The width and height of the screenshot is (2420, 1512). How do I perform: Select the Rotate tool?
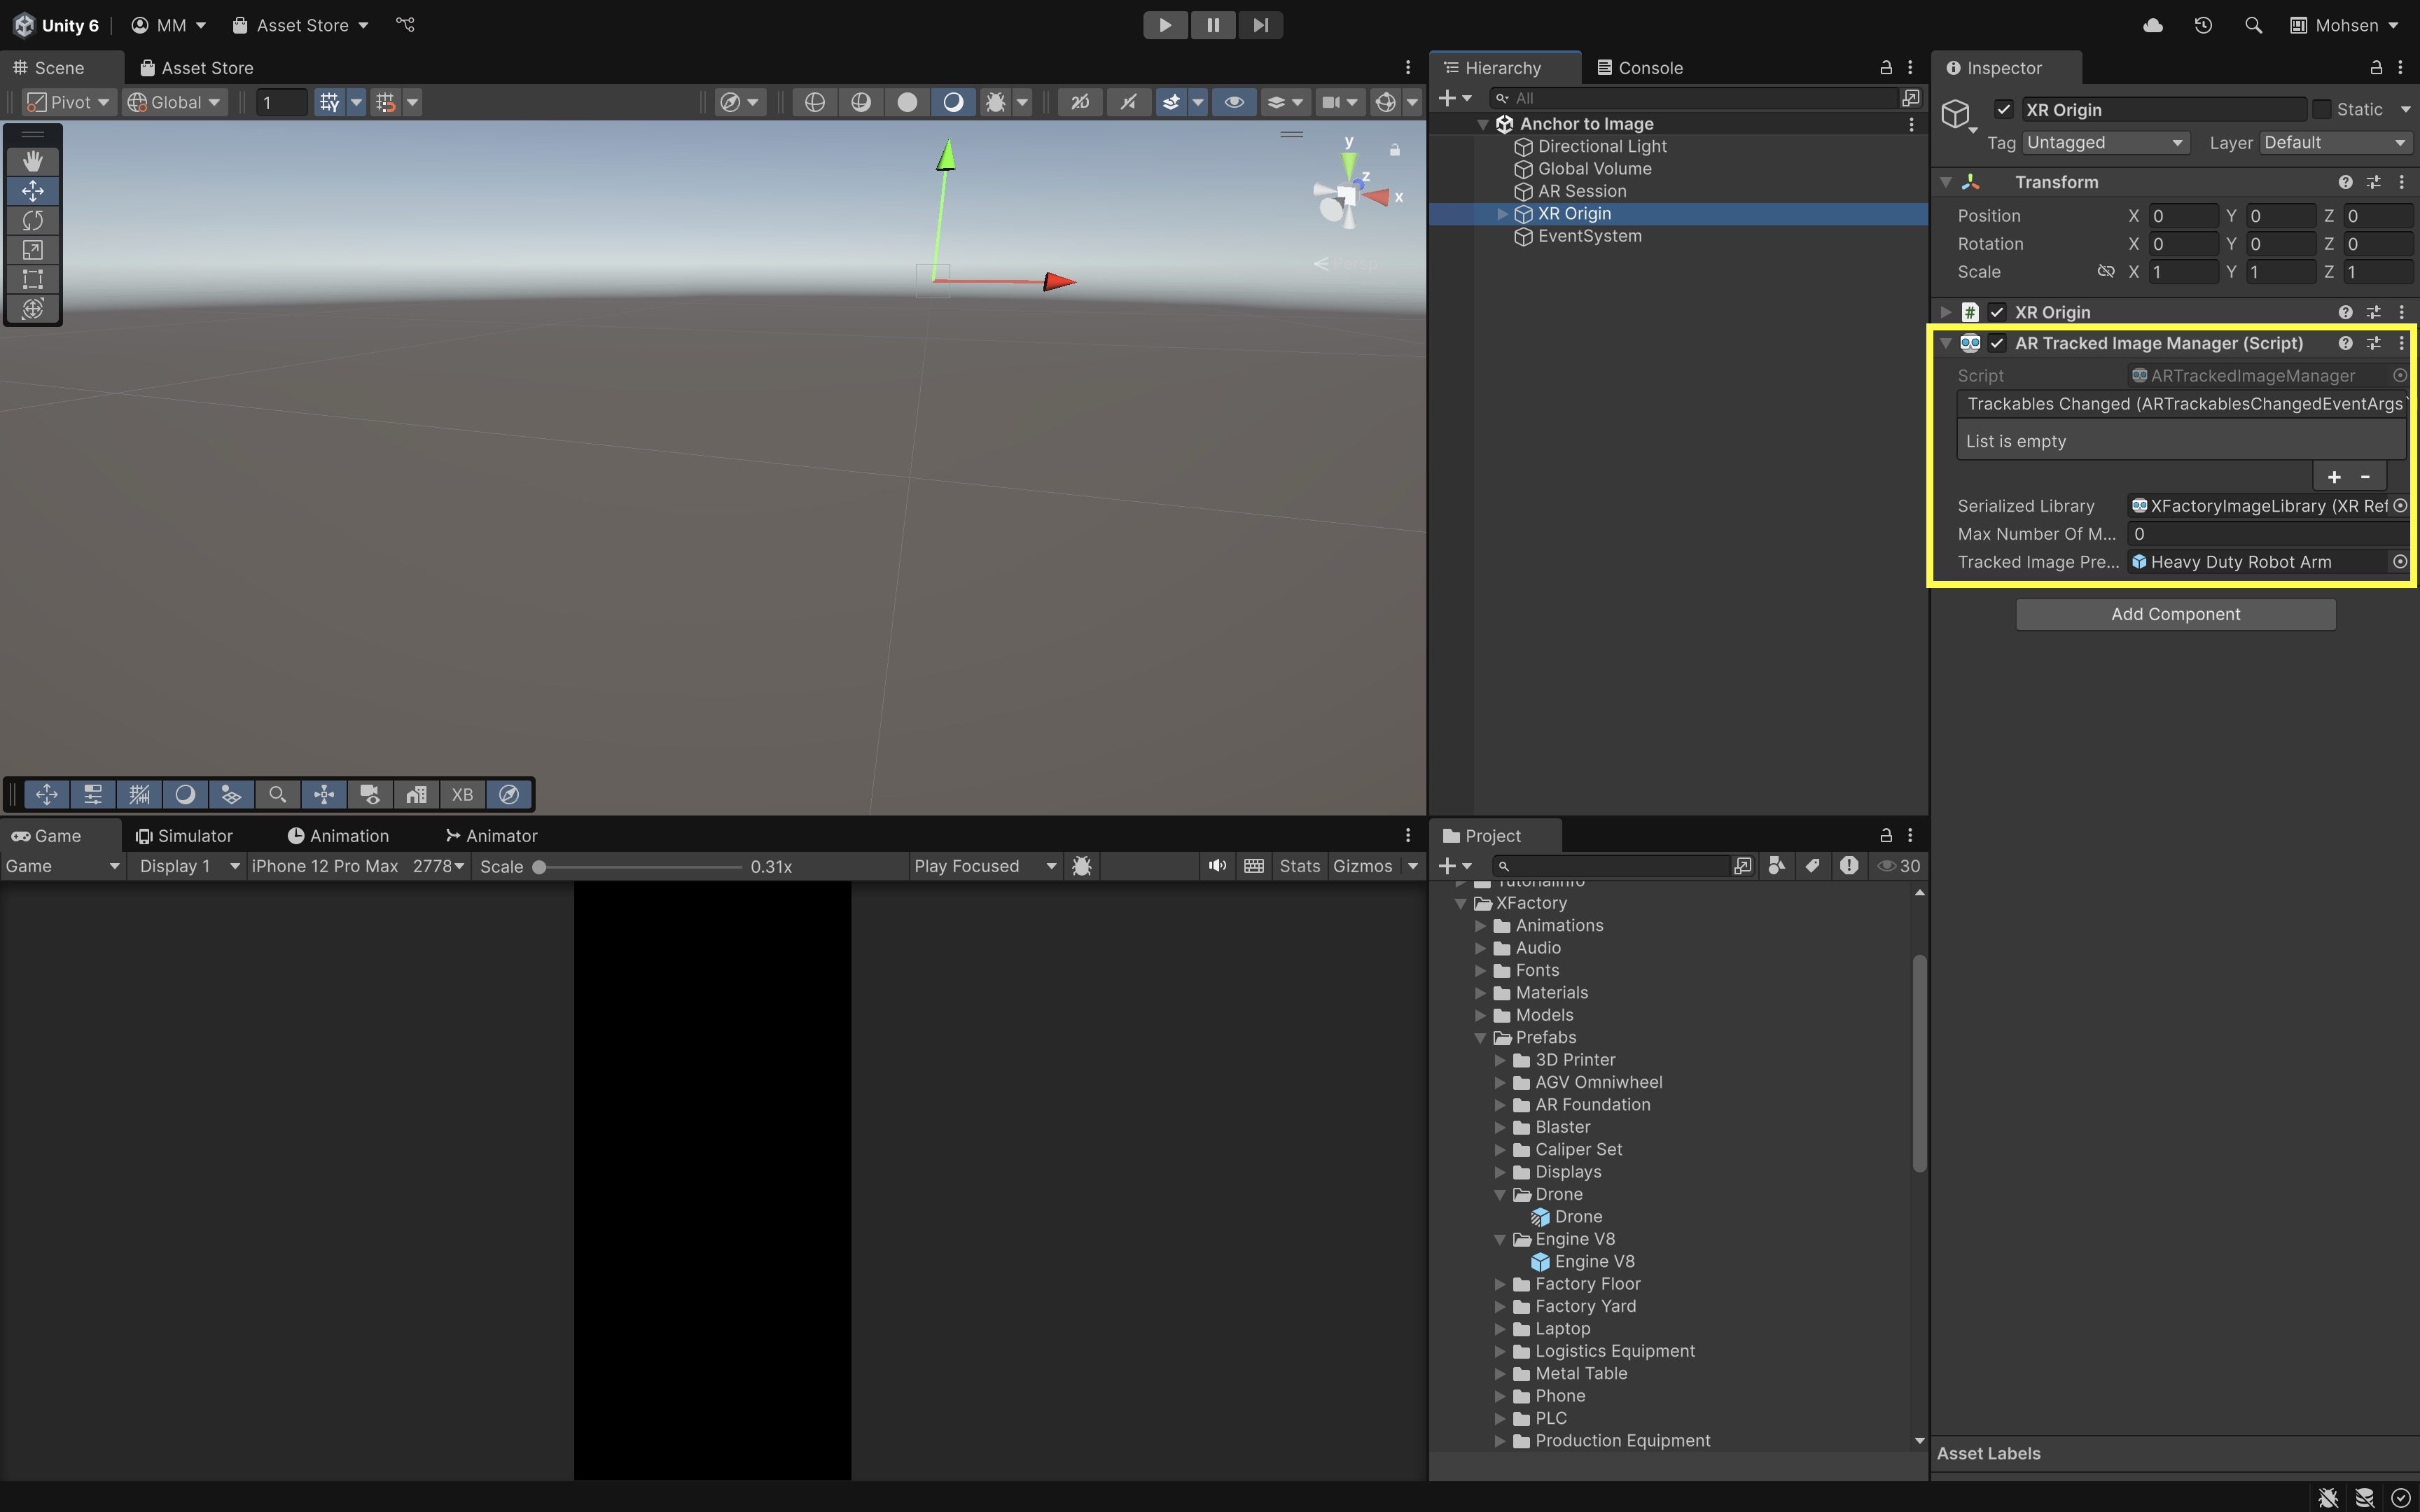pyautogui.click(x=32, y=220)
